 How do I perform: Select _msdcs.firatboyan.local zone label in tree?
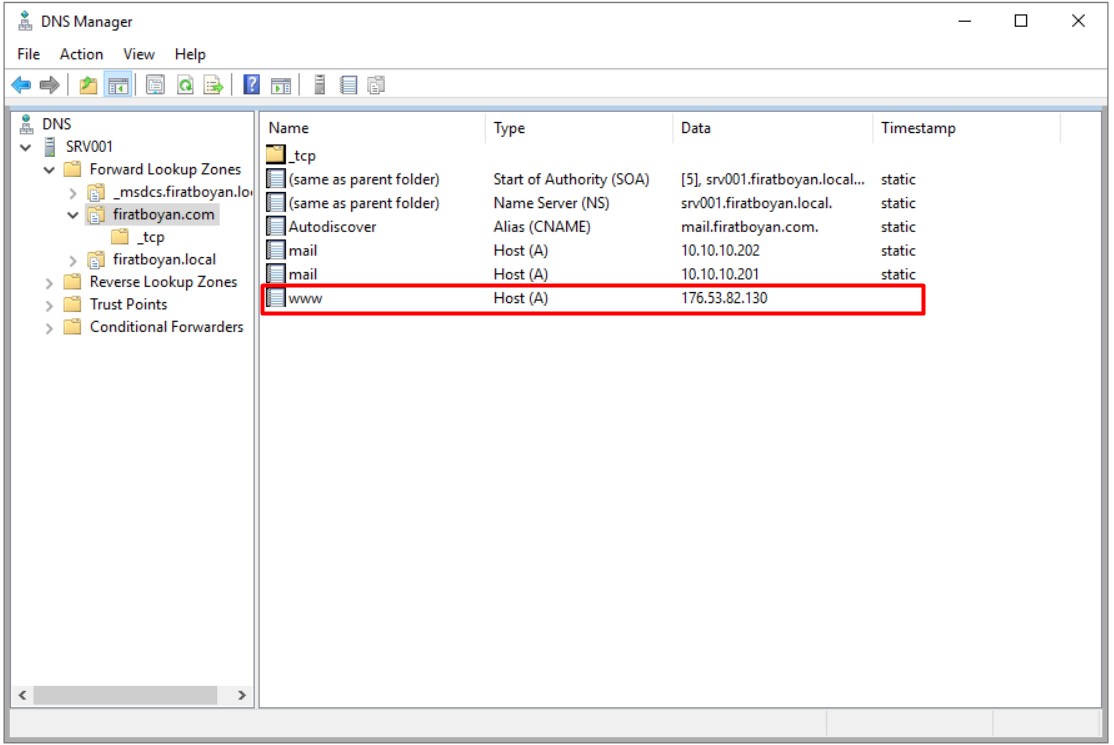coord(183,192)
